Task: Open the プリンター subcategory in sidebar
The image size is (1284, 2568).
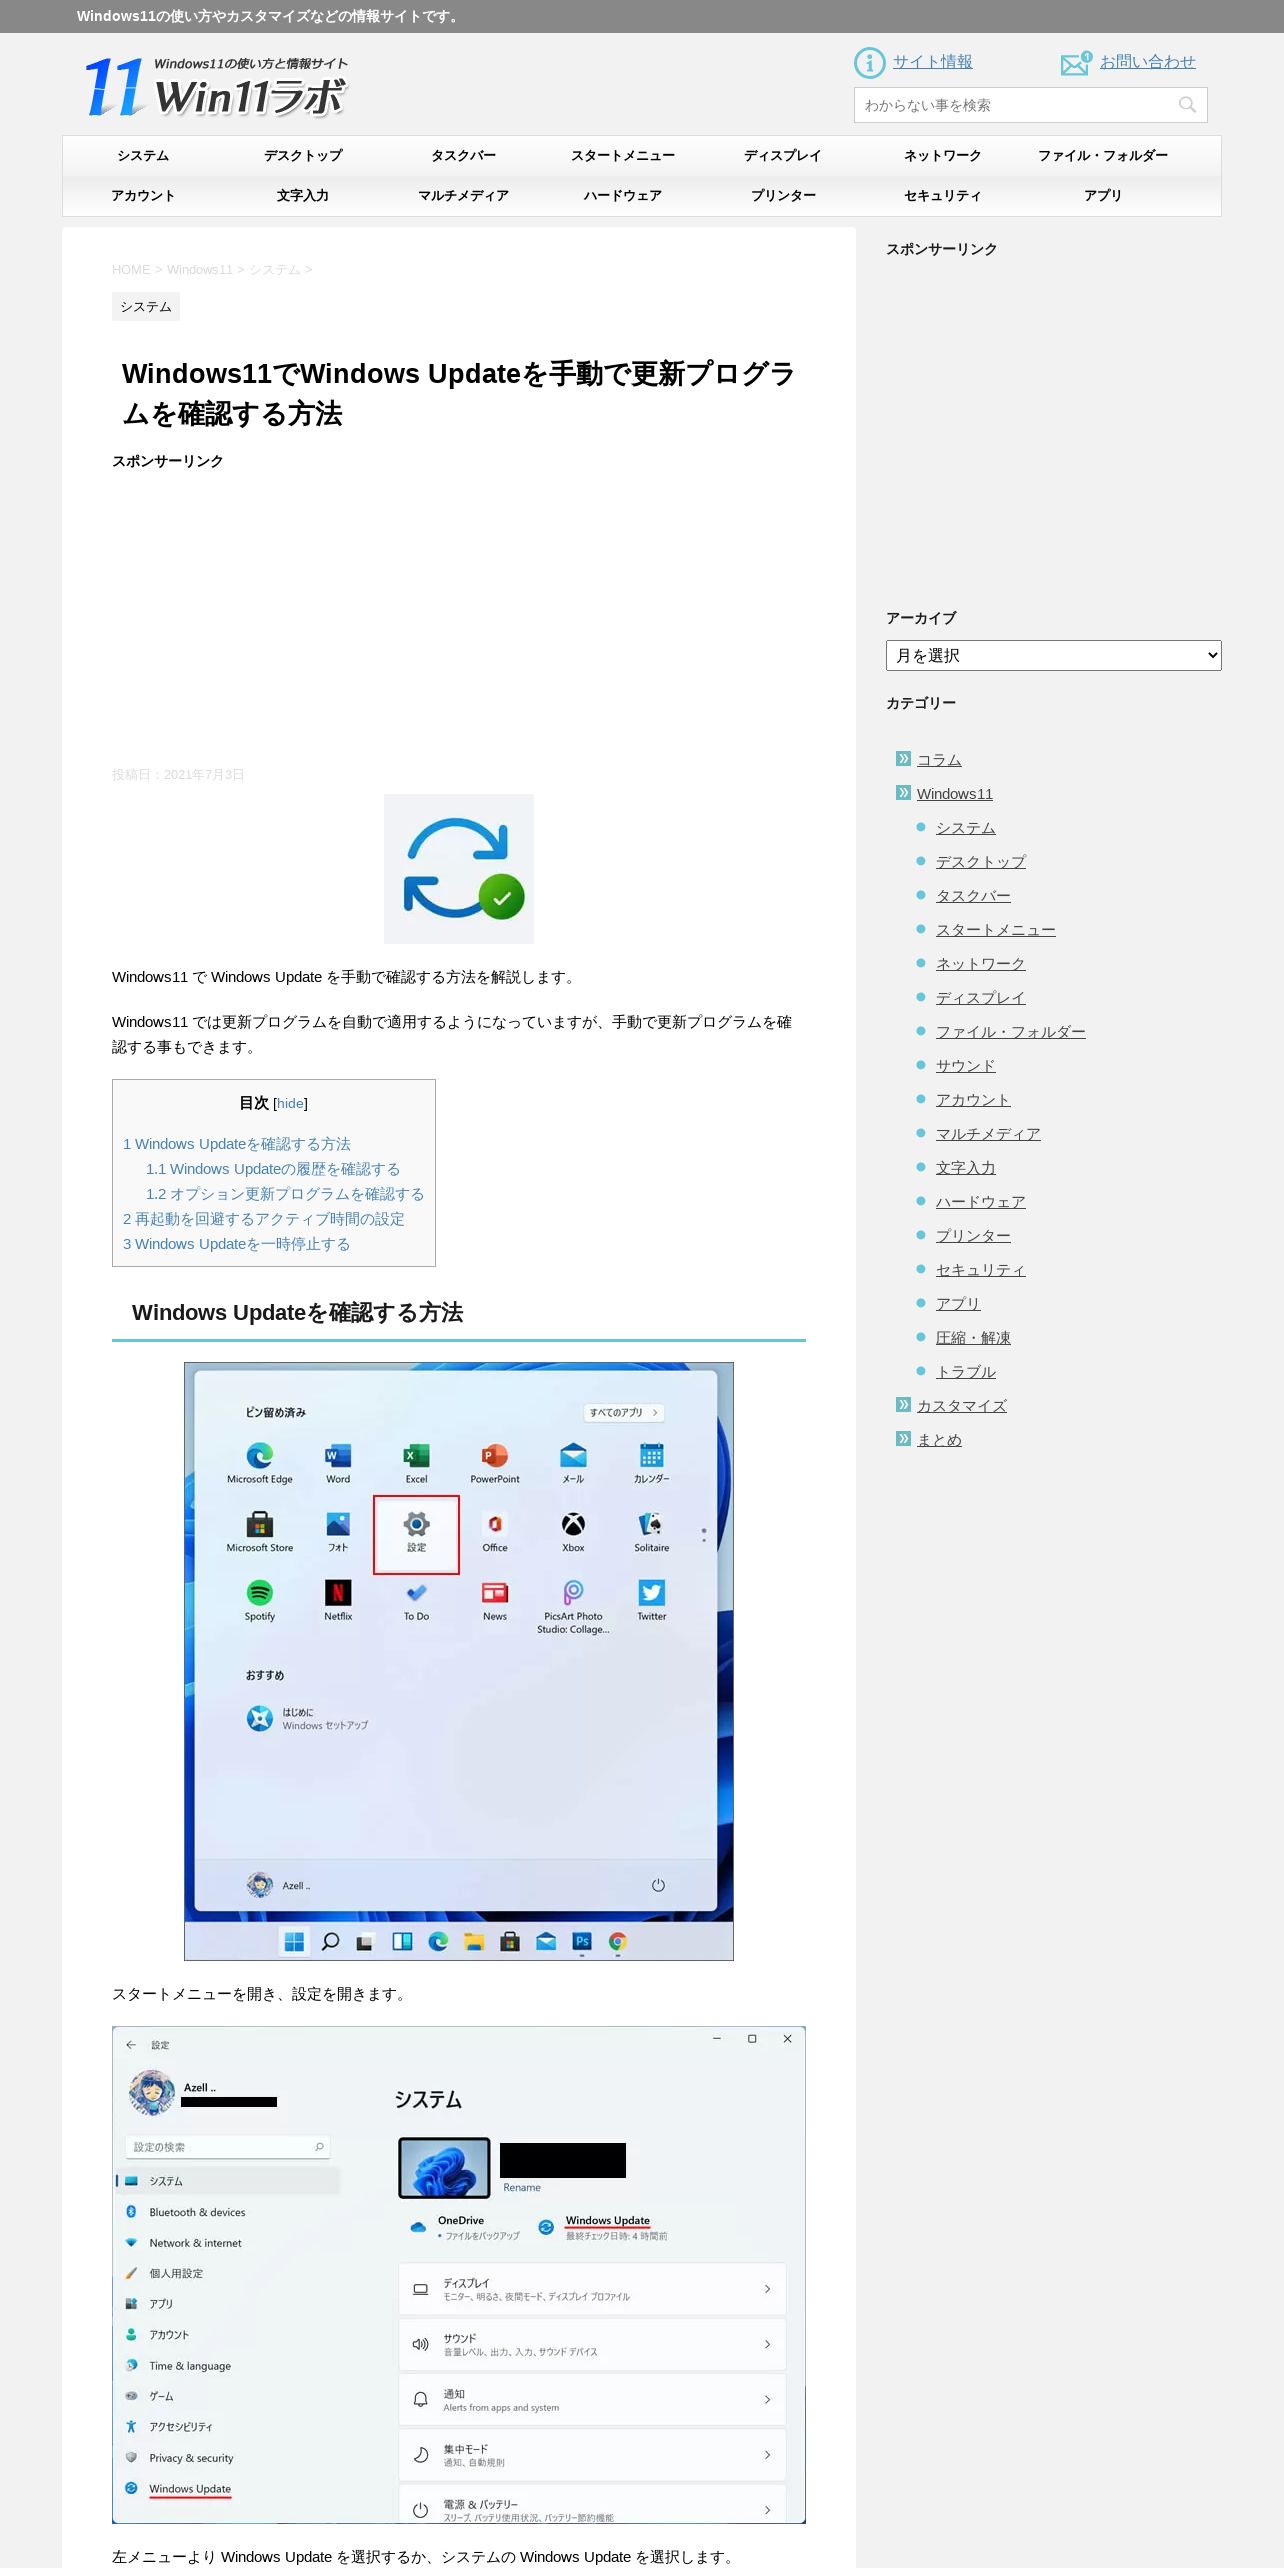Action: tap(973, 1236)
